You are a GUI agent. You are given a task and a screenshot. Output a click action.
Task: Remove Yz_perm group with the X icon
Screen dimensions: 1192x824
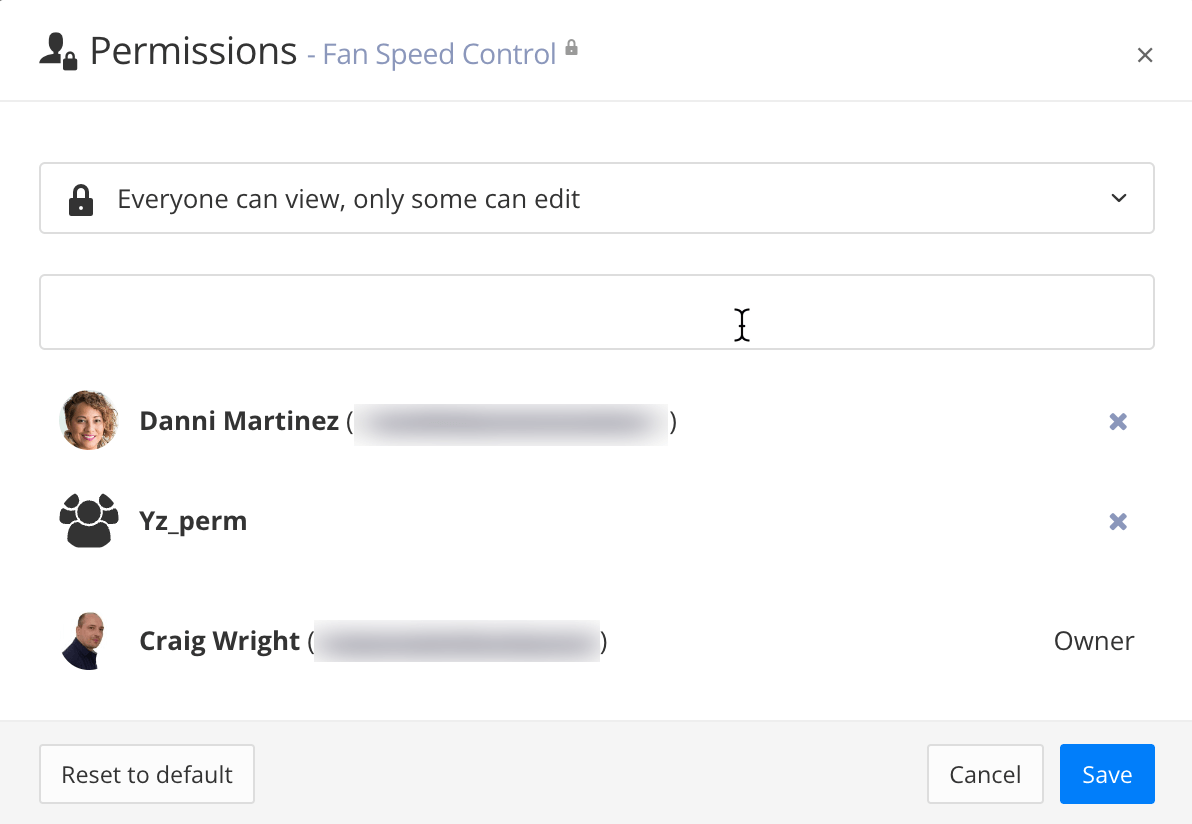click(x=1117, y=521)
